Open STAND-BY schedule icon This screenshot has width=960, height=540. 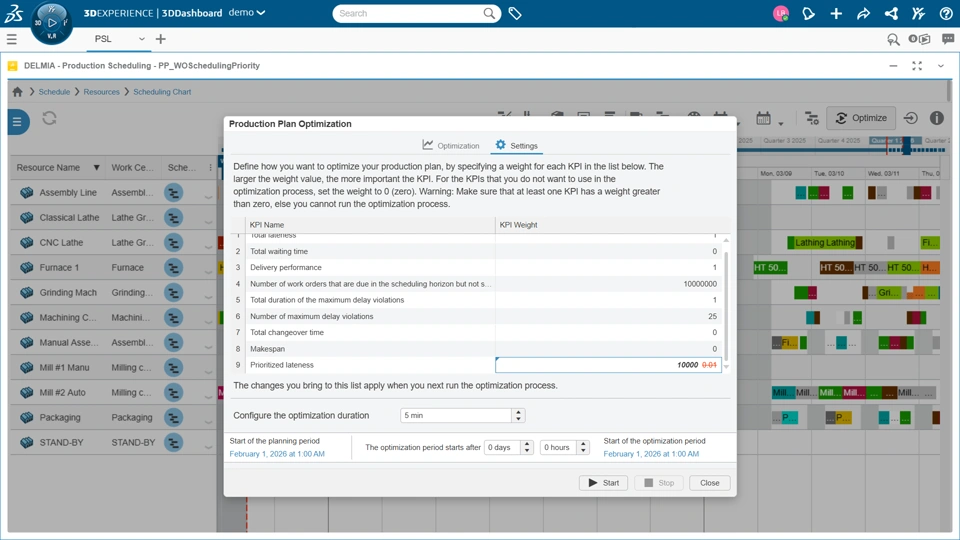coord(174,443)
